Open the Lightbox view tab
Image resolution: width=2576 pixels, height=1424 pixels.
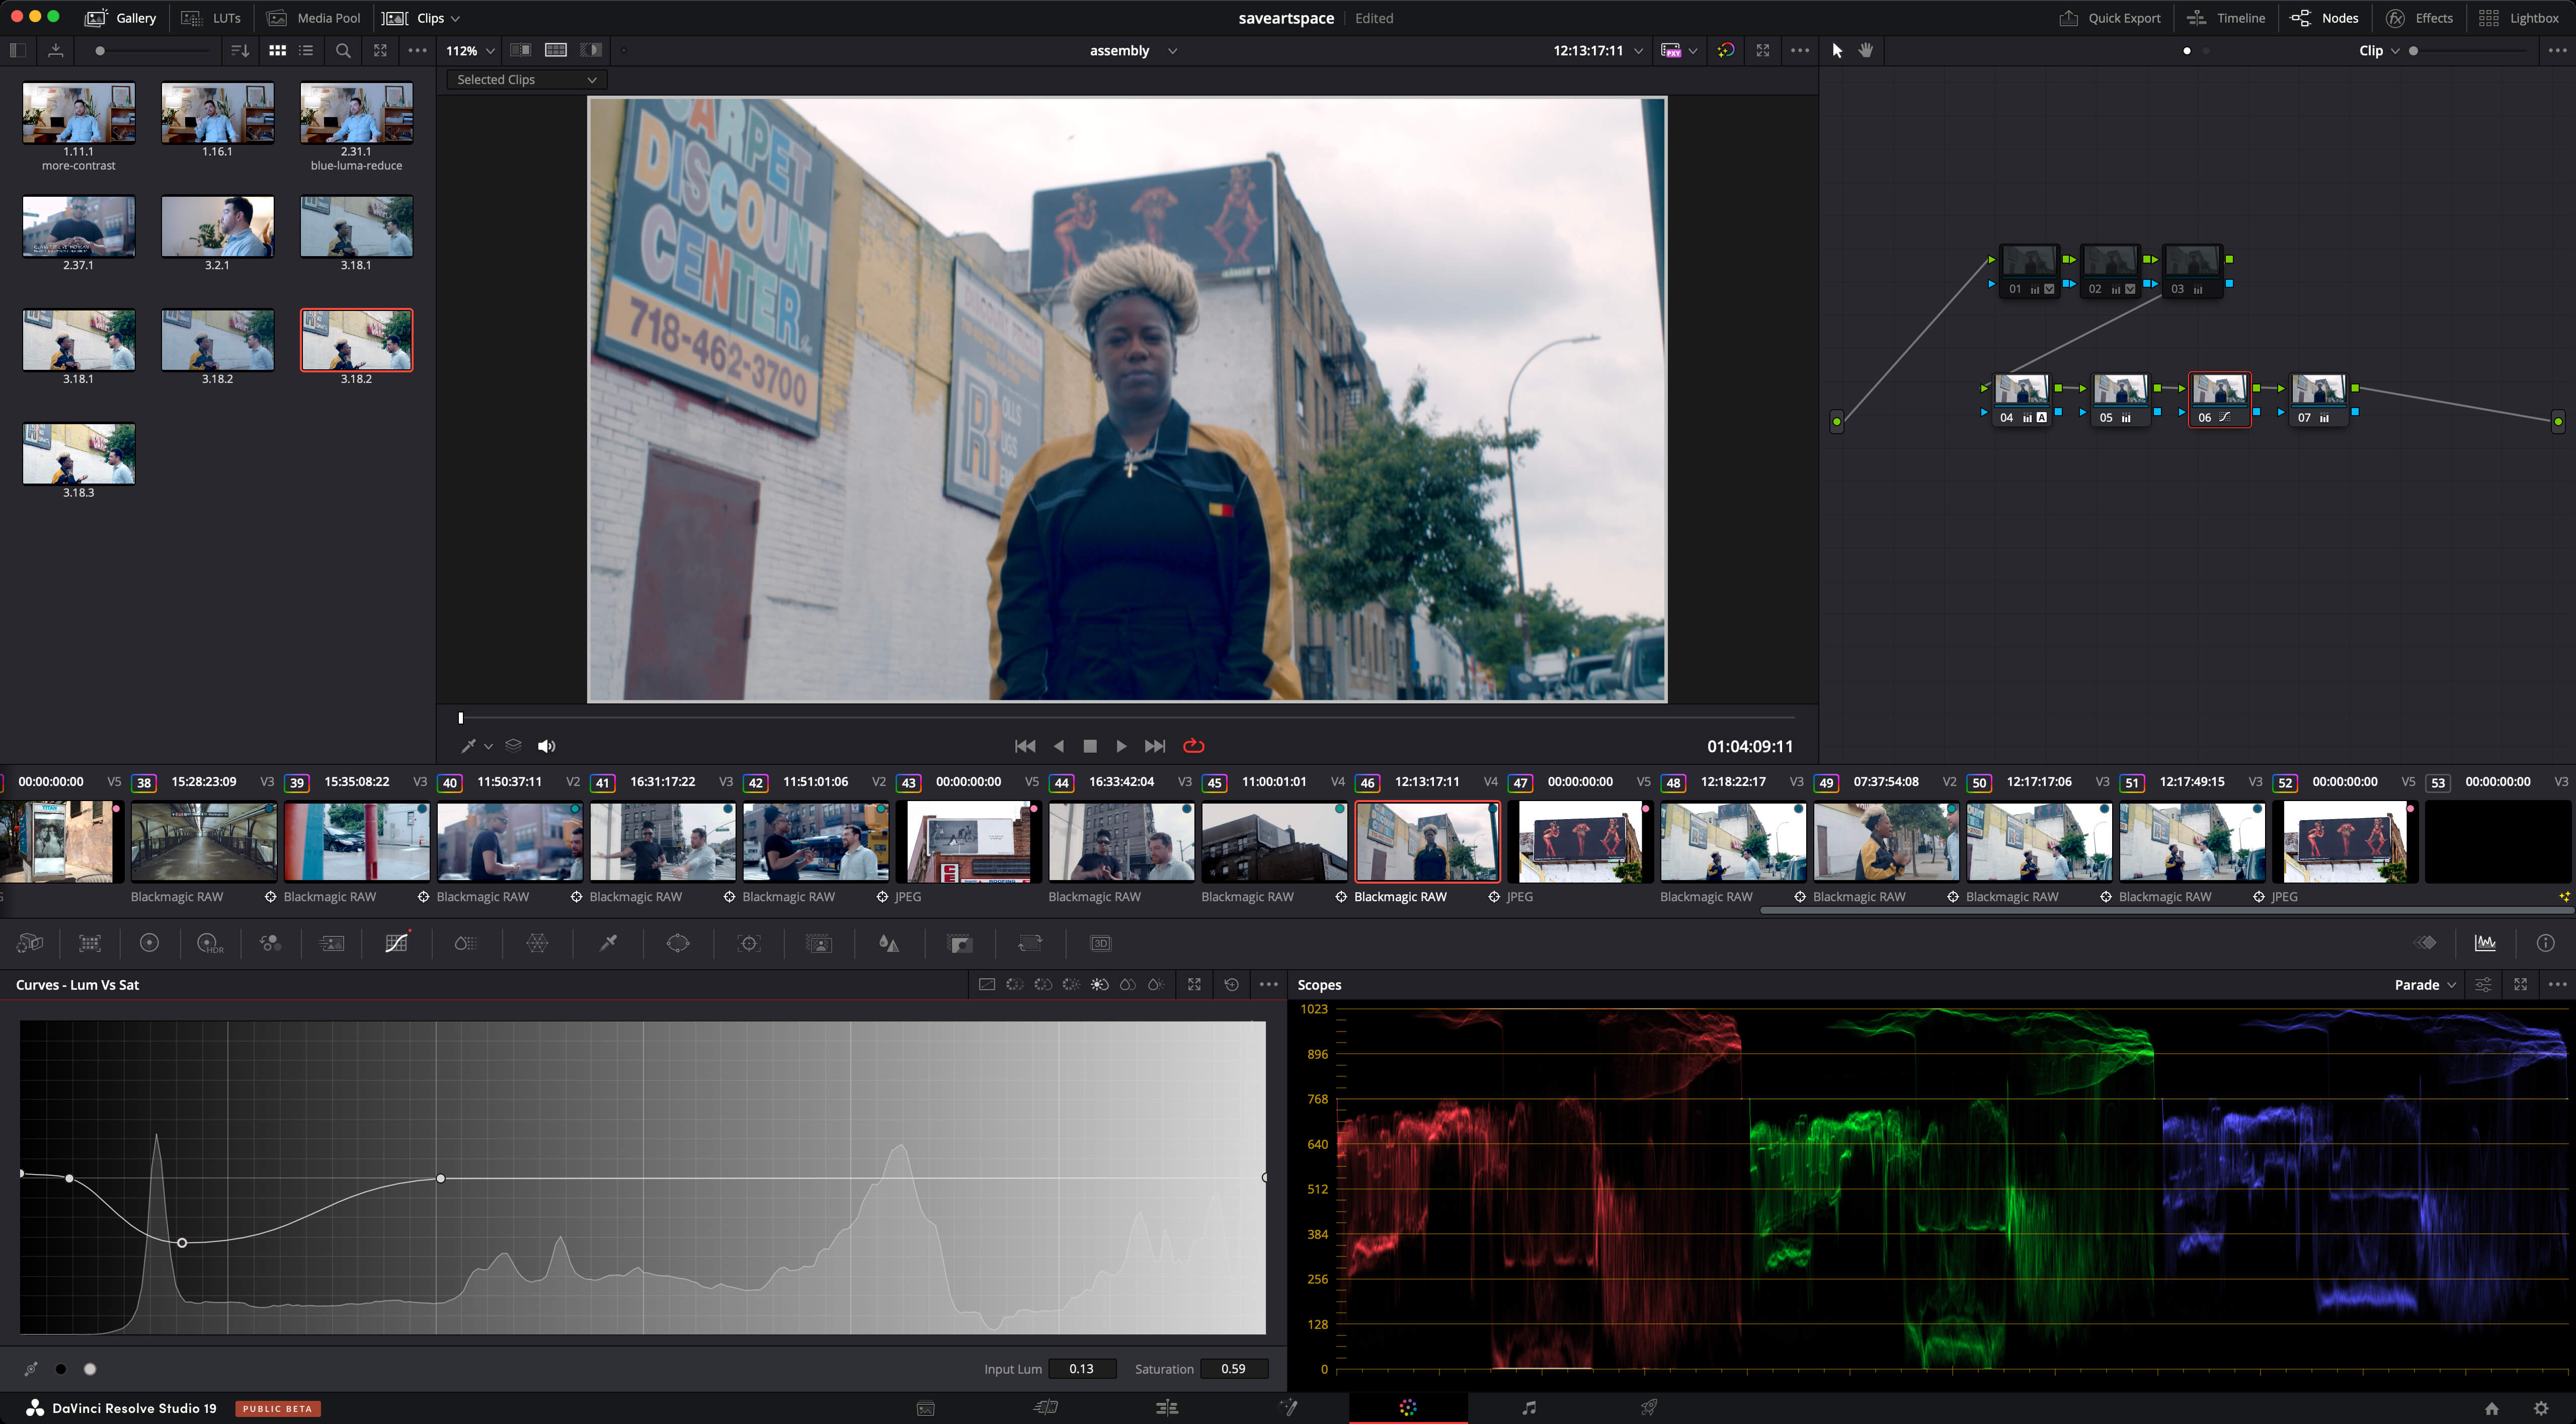[x=2518, y=18]
